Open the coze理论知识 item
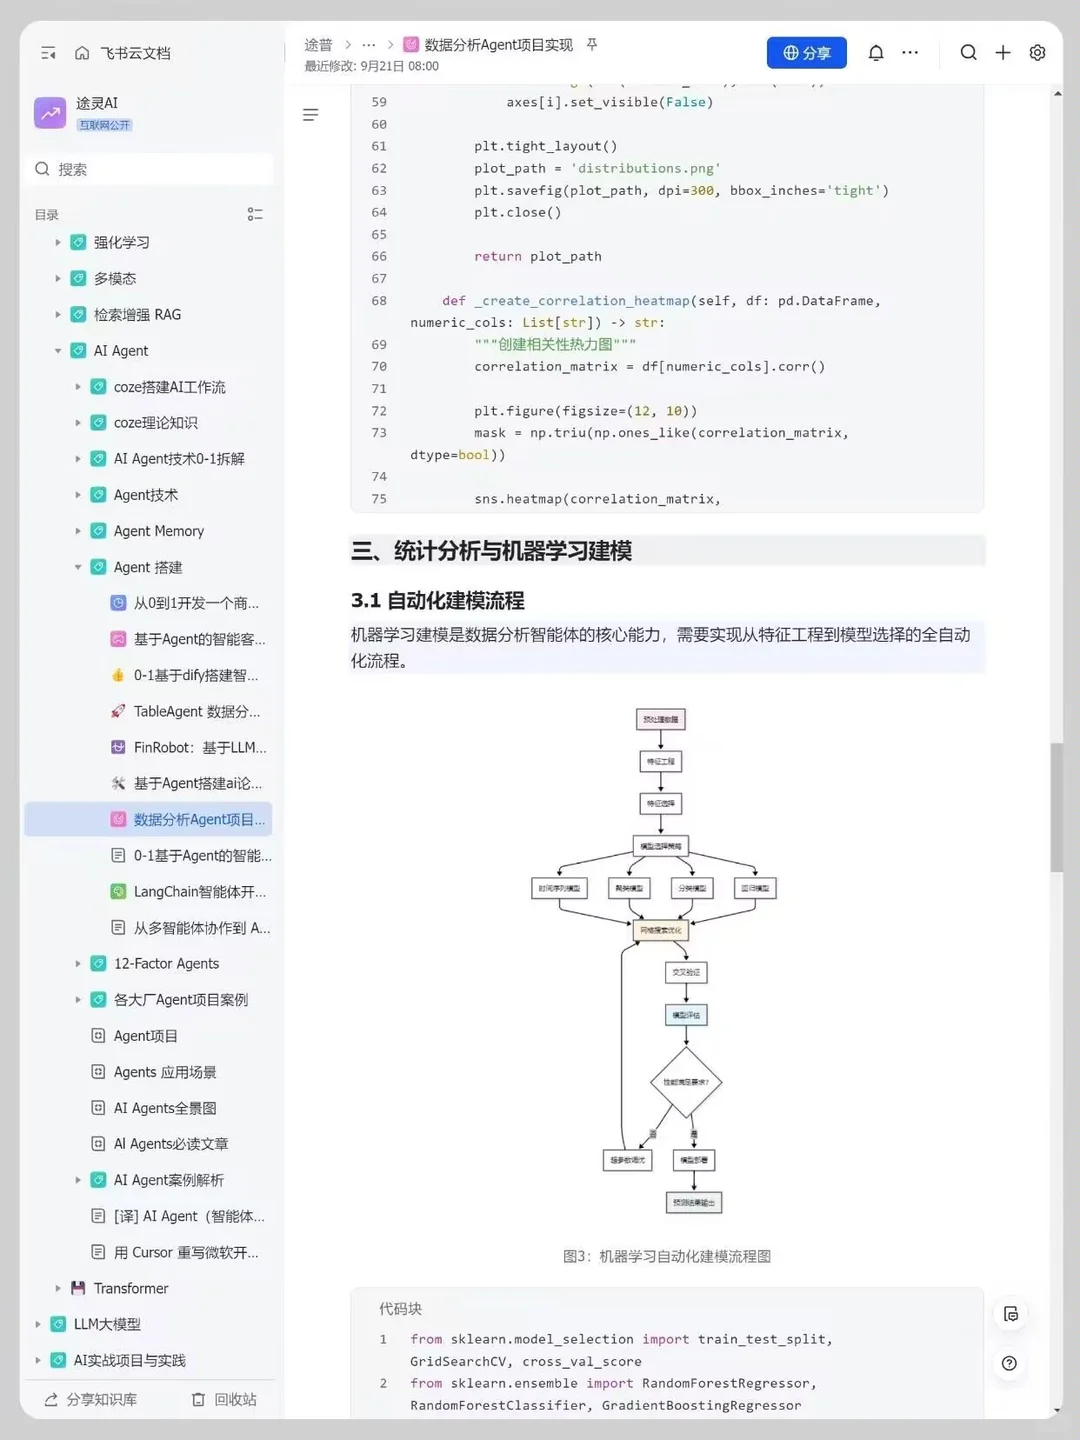The width and height of the screenshot is (1080, 1440). pos(155,423)
